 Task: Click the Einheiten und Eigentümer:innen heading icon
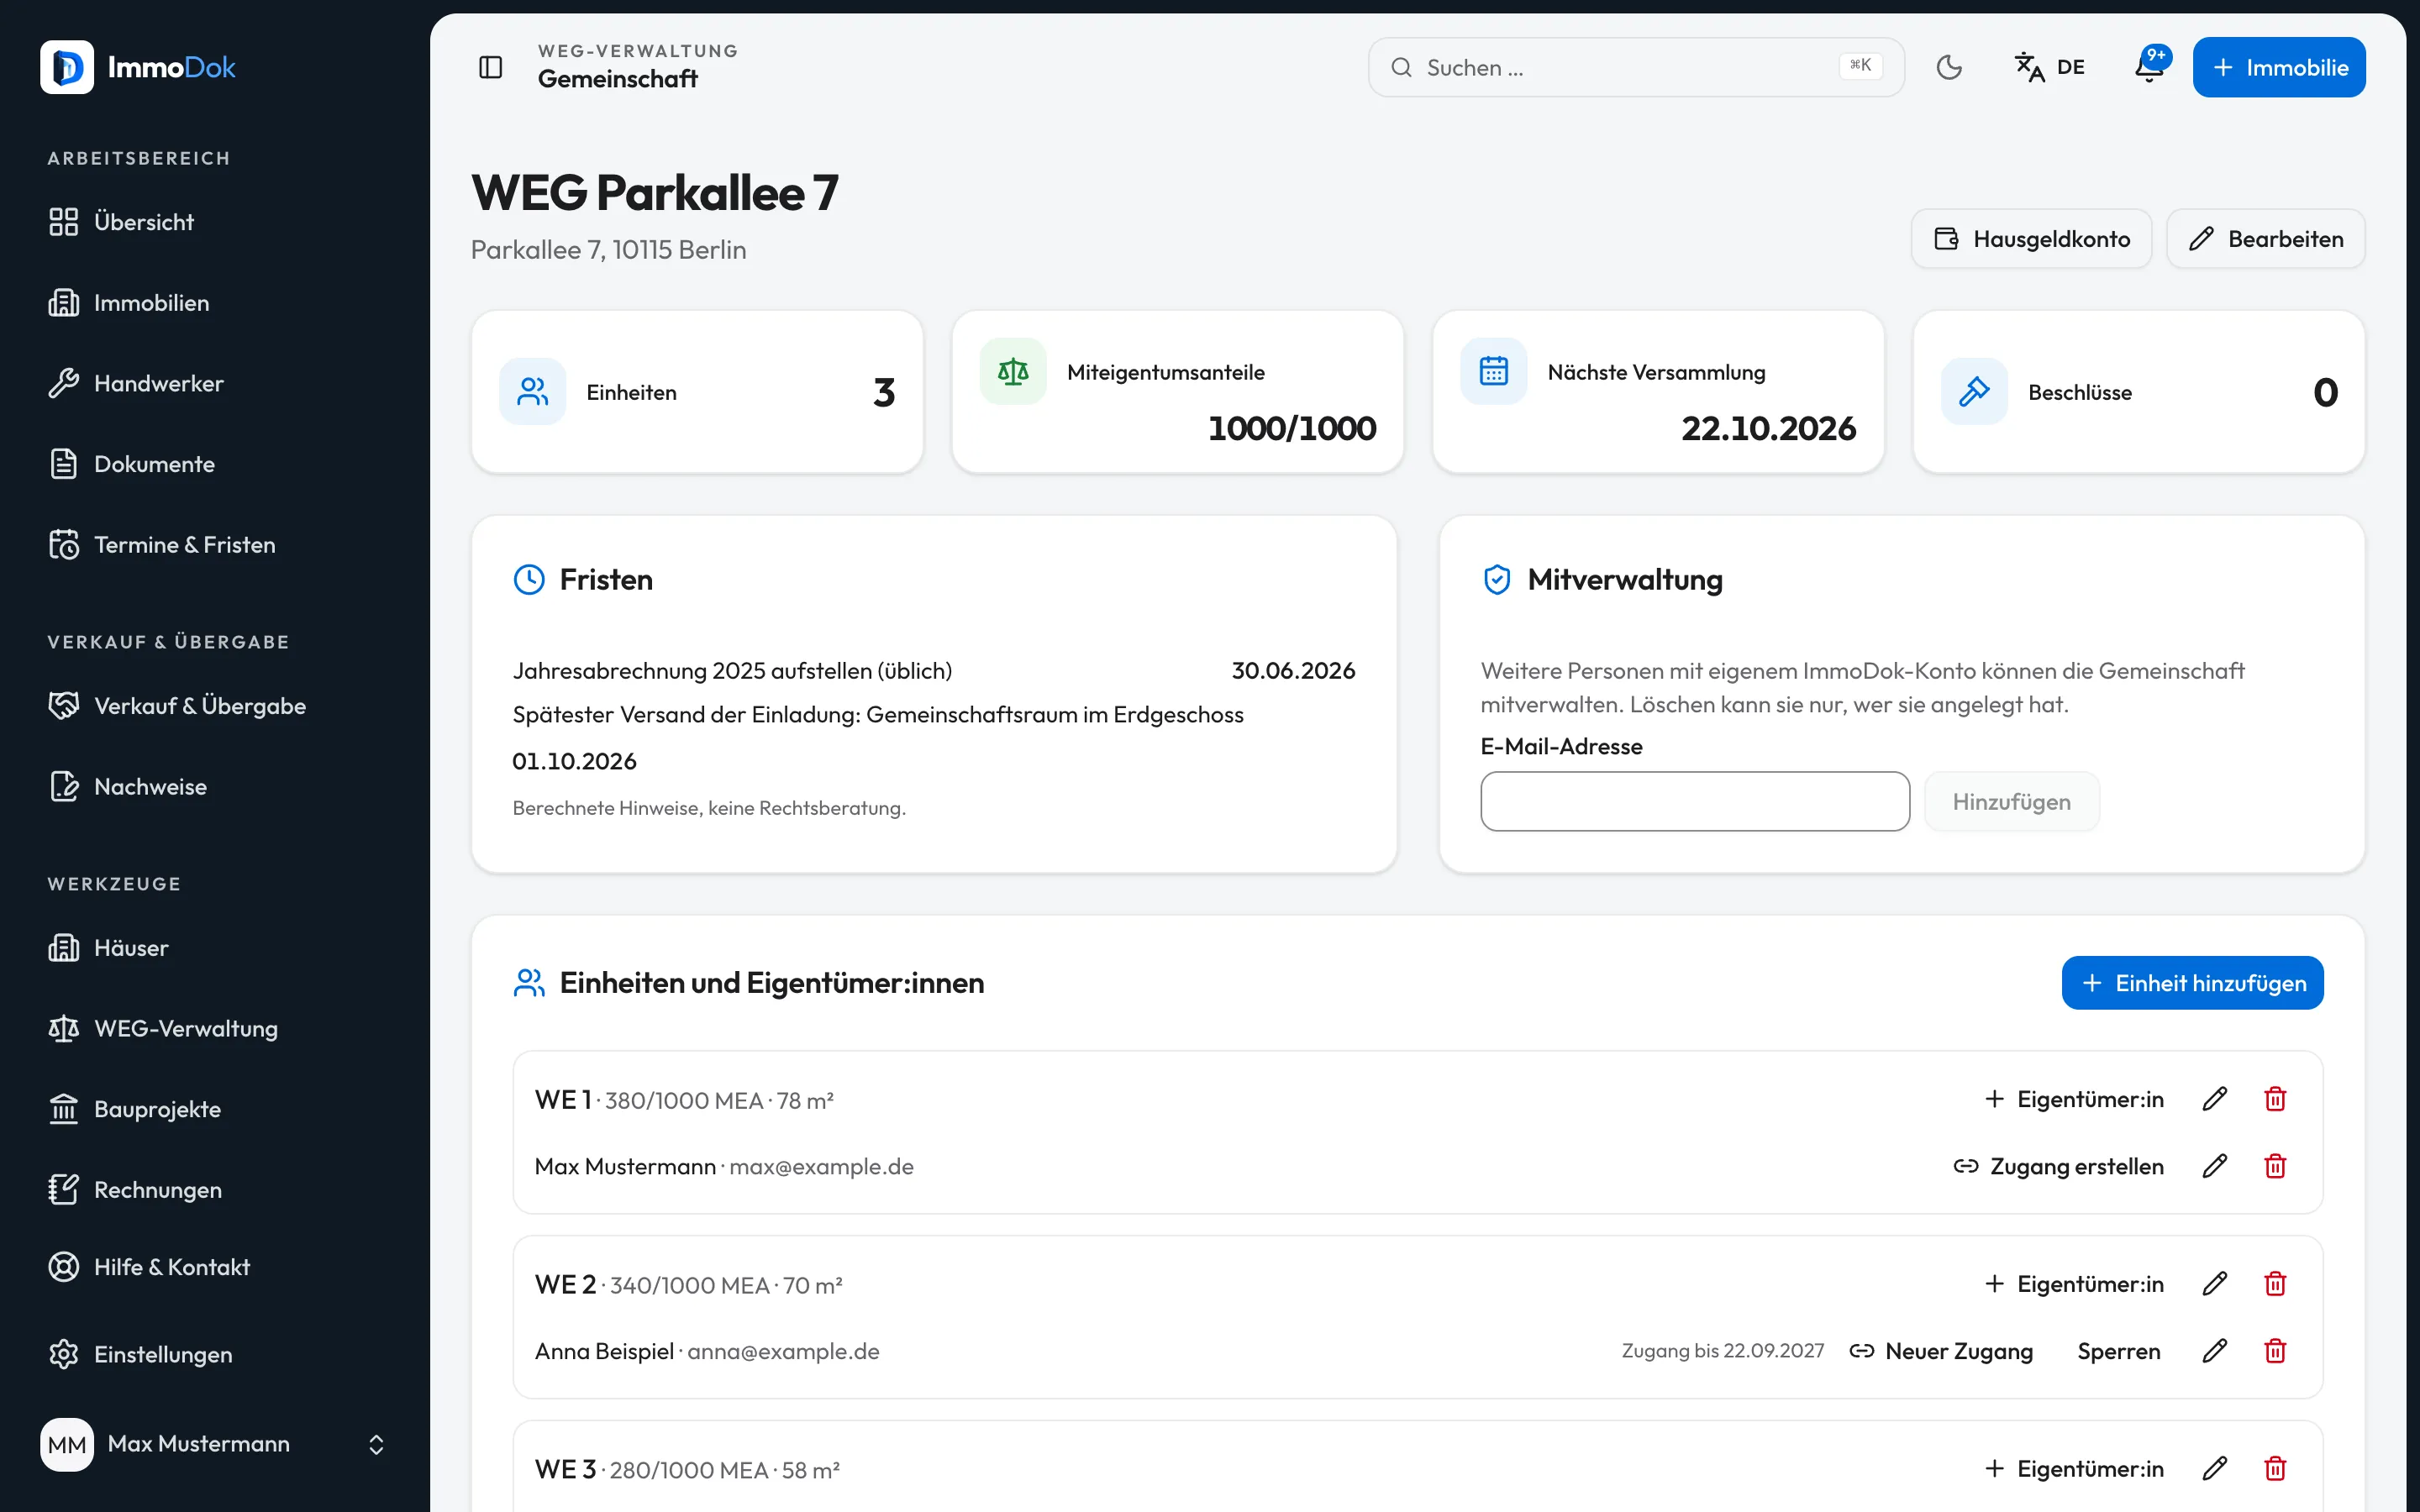(x=529, y=983)
